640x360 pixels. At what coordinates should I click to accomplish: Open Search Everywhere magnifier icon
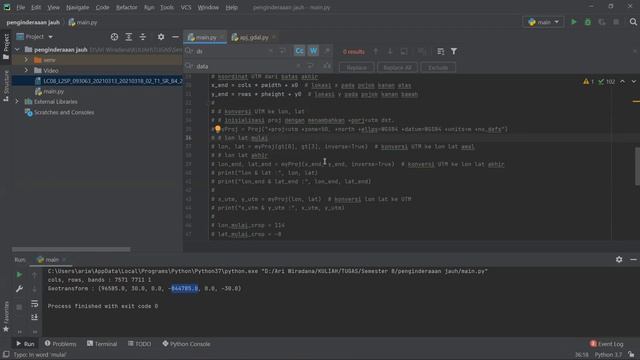click(x=633, y=22)
